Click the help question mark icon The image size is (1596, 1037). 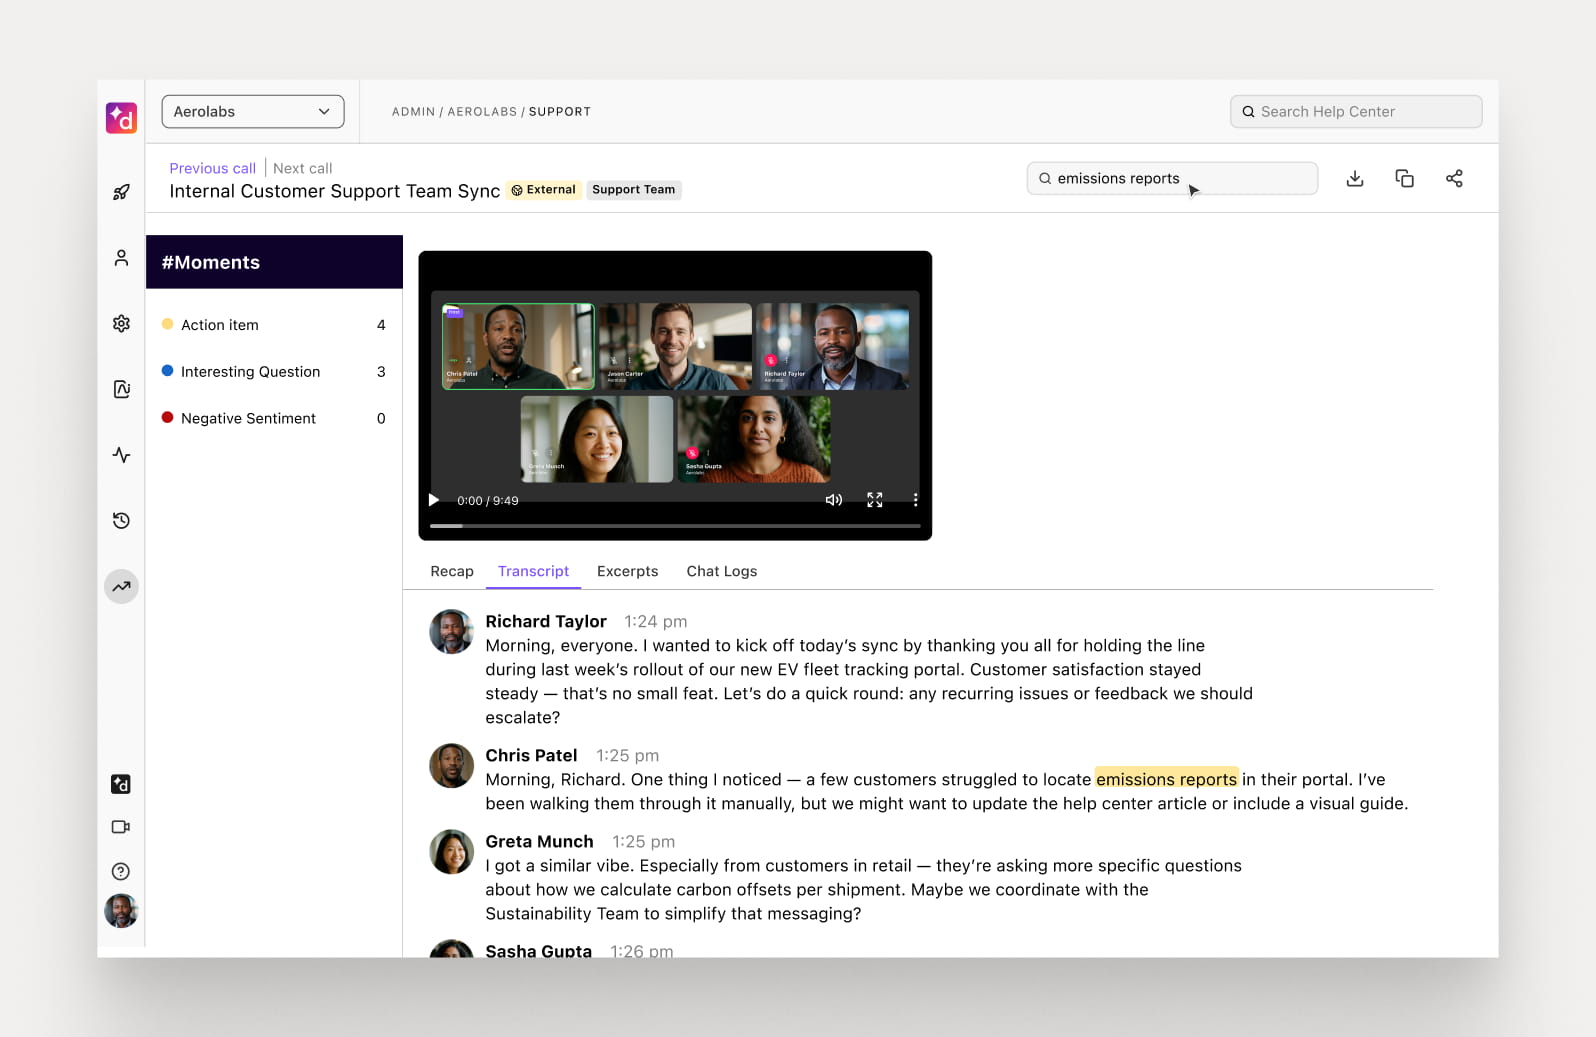point(121,871)
